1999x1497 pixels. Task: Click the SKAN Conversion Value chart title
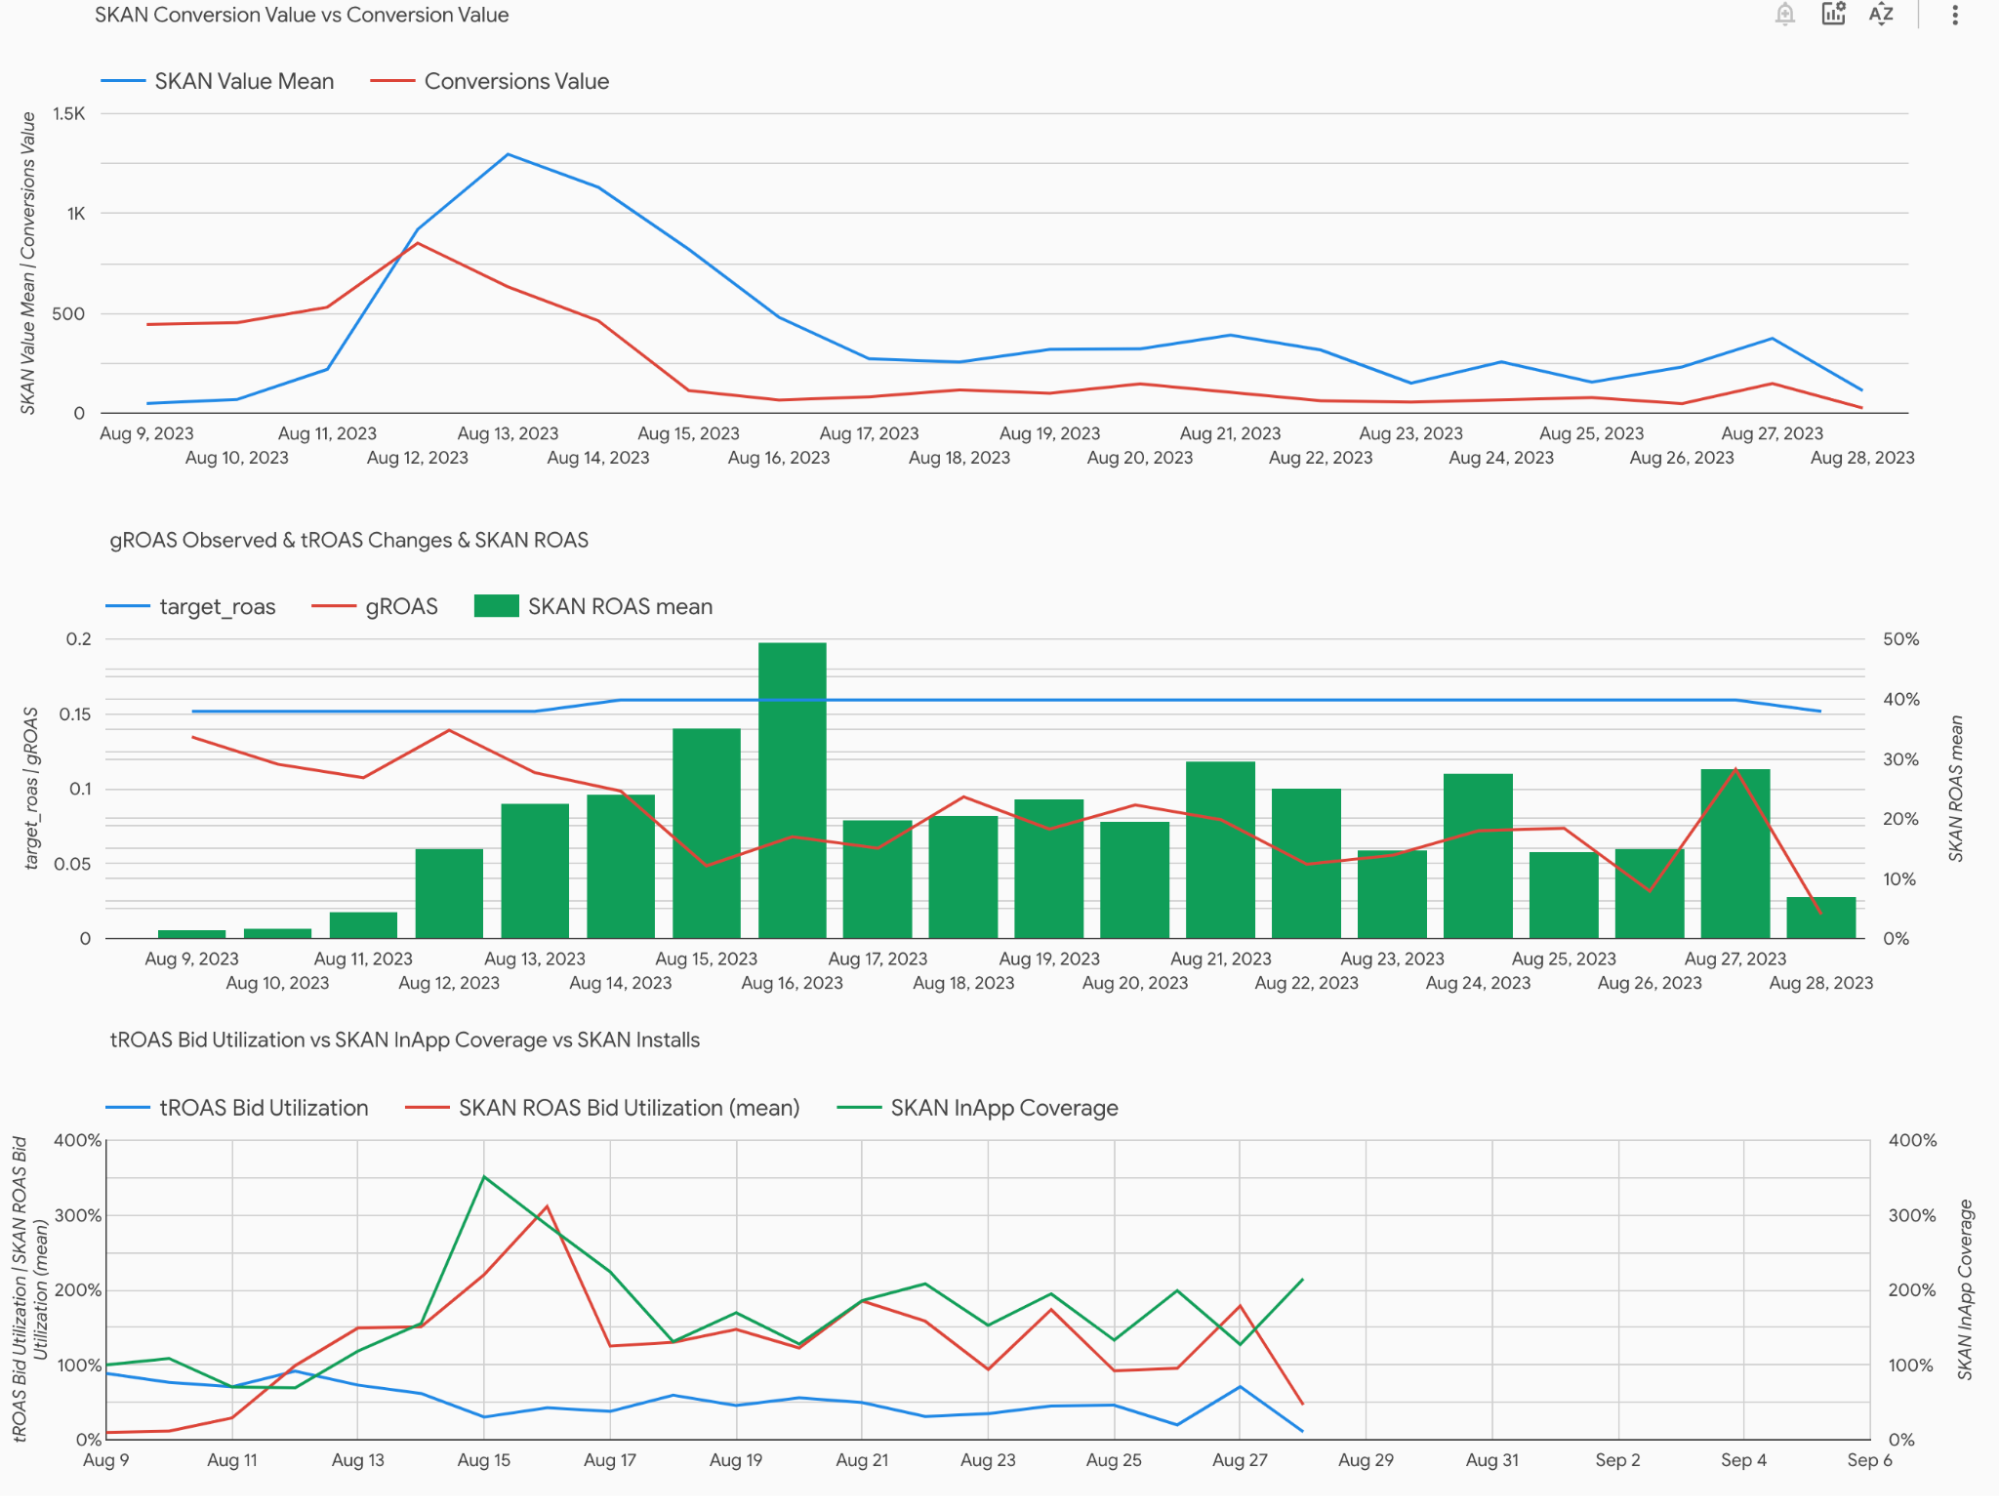[x=301, y=15]
